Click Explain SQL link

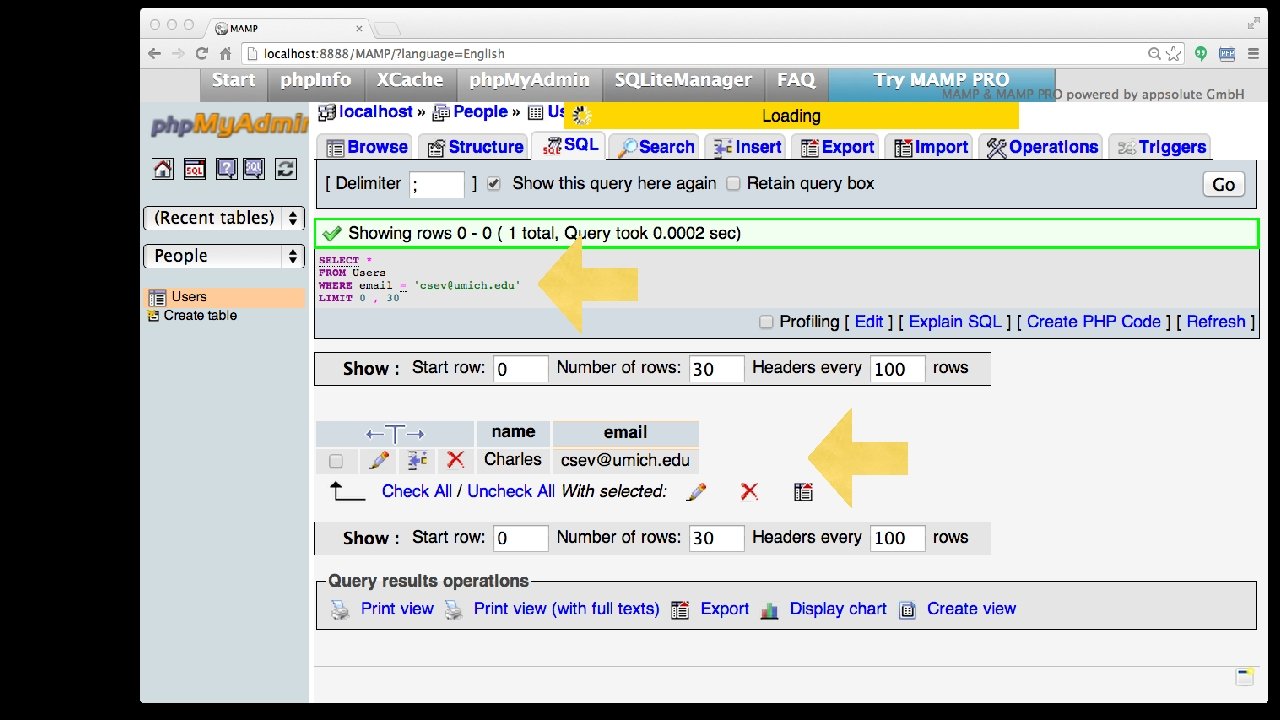955,322
